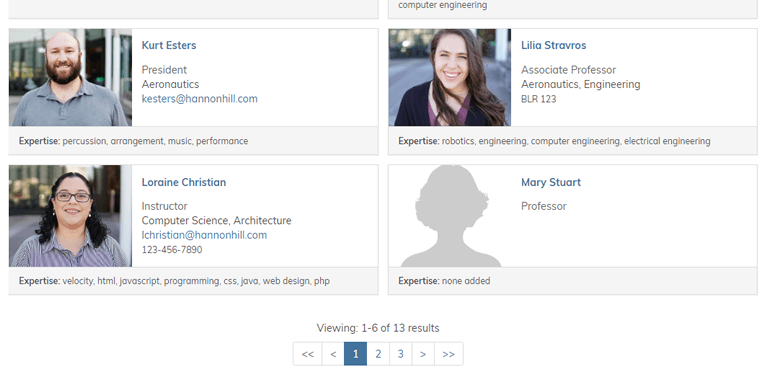Jump to pagination page 2
Viewport: 770px width, 383px height.
point(378,354)
